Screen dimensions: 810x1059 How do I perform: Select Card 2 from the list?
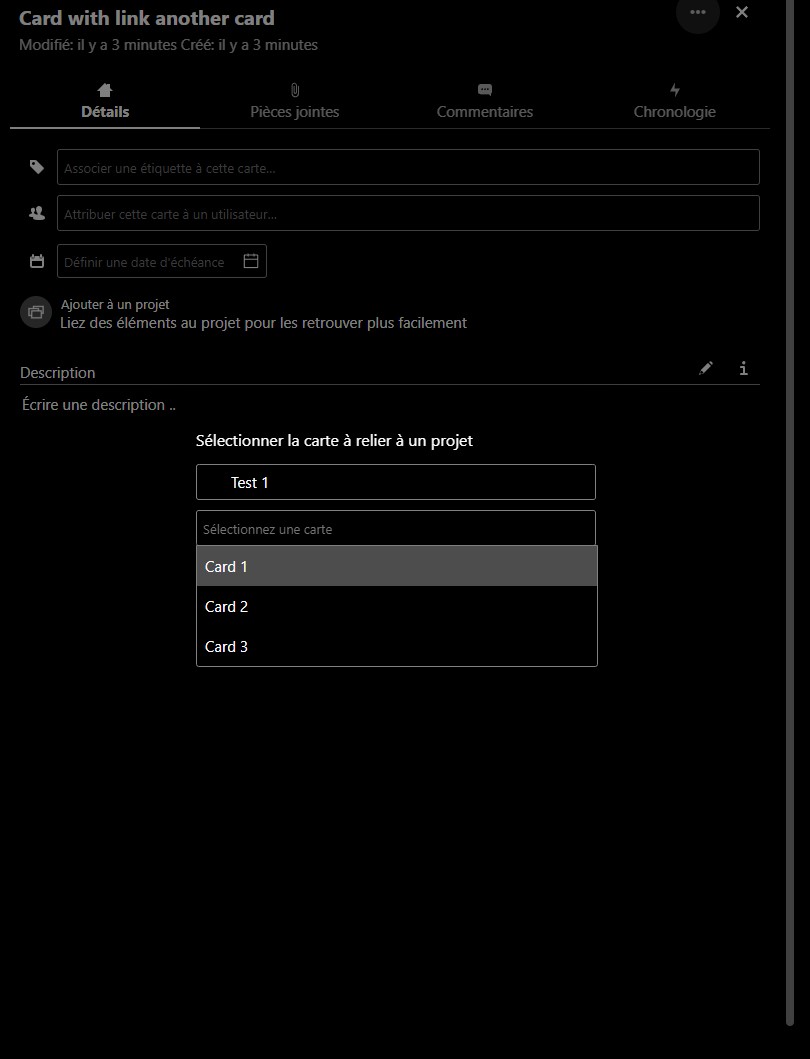(x=397, y=606)
